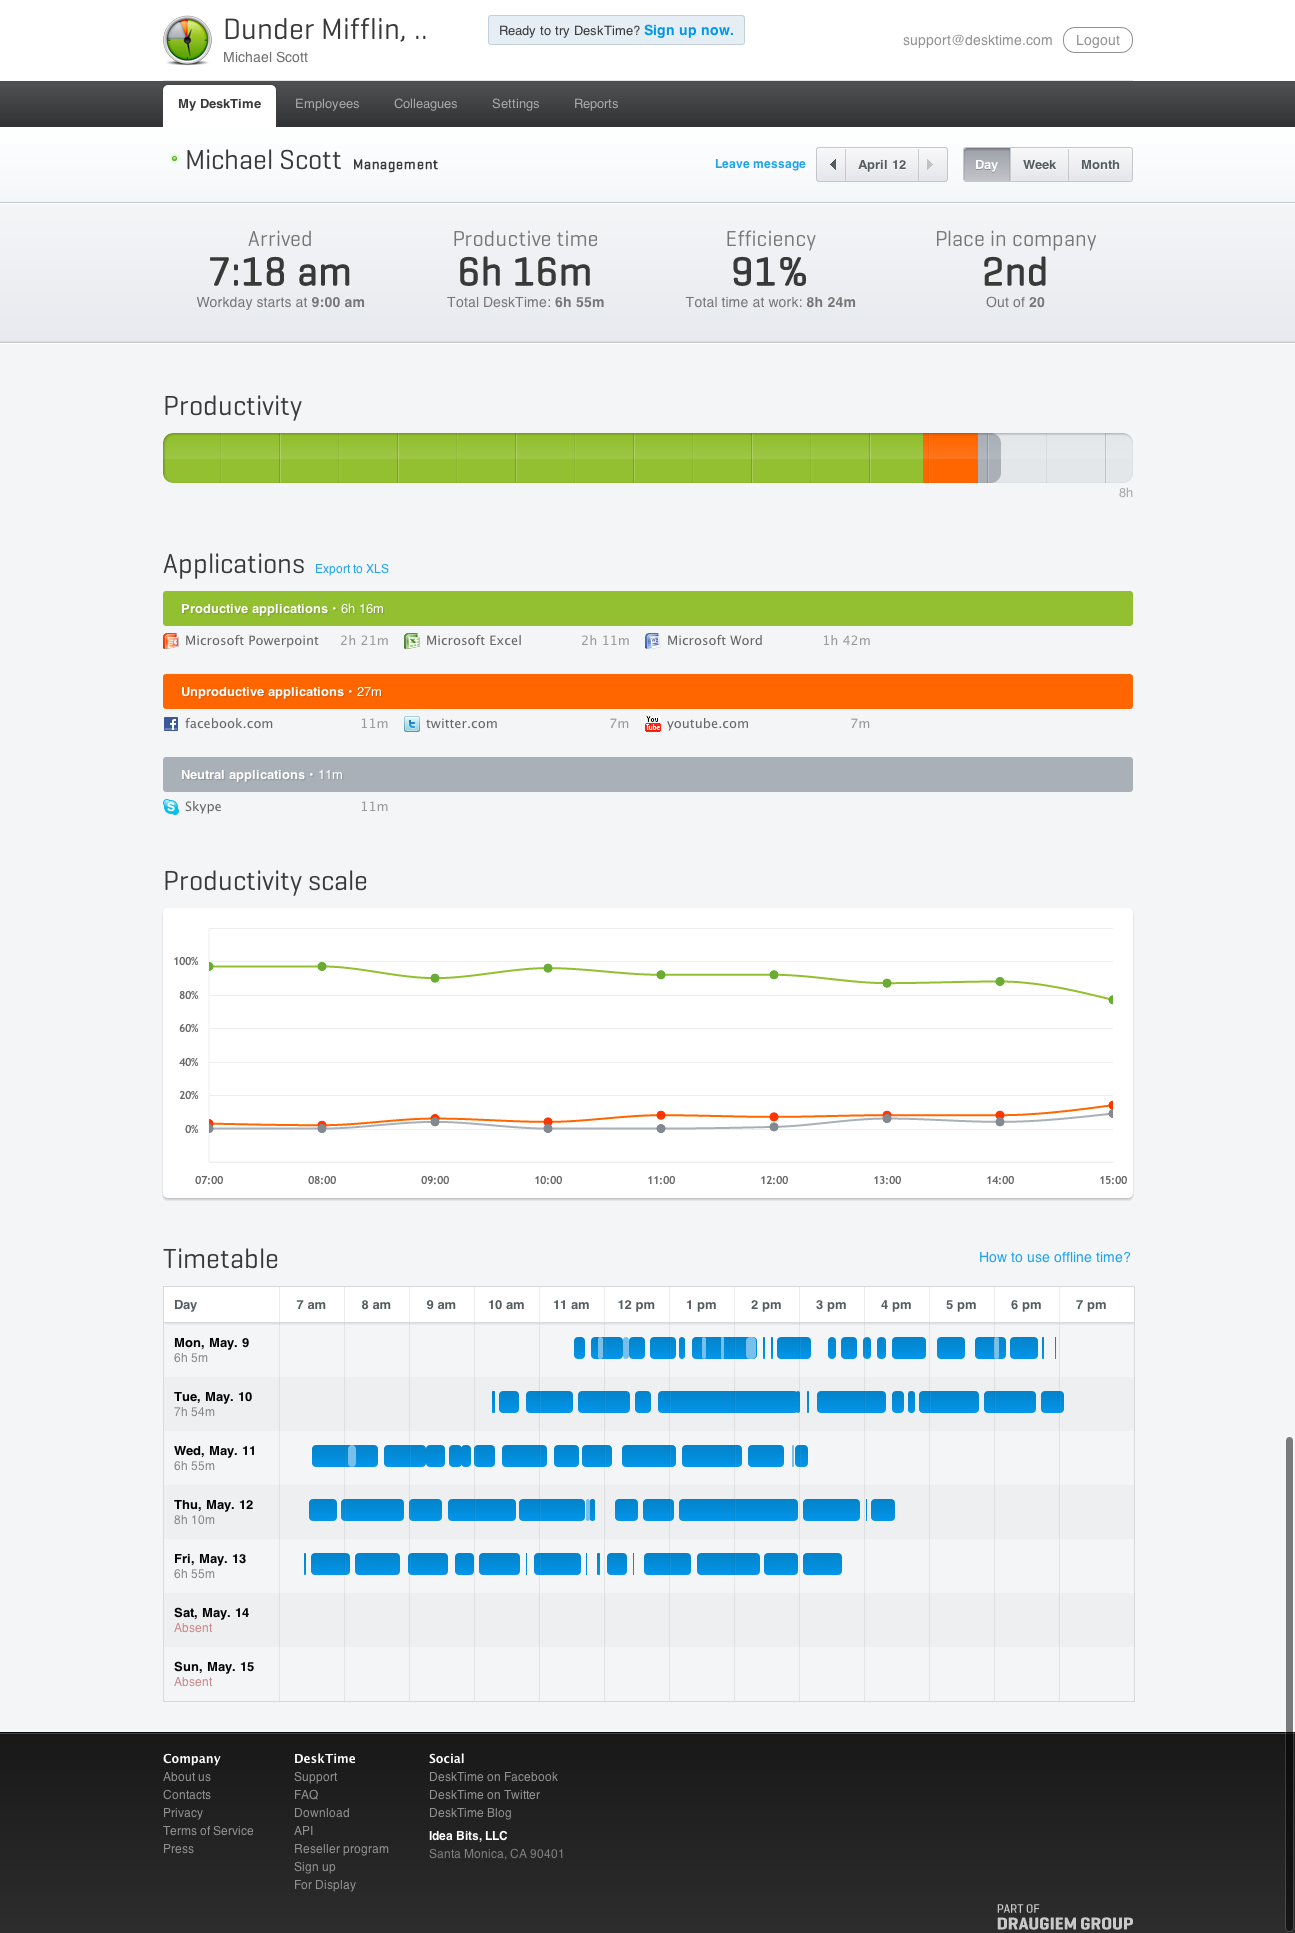
Task: Open the Colleagues tab
Action: [426, 104]
